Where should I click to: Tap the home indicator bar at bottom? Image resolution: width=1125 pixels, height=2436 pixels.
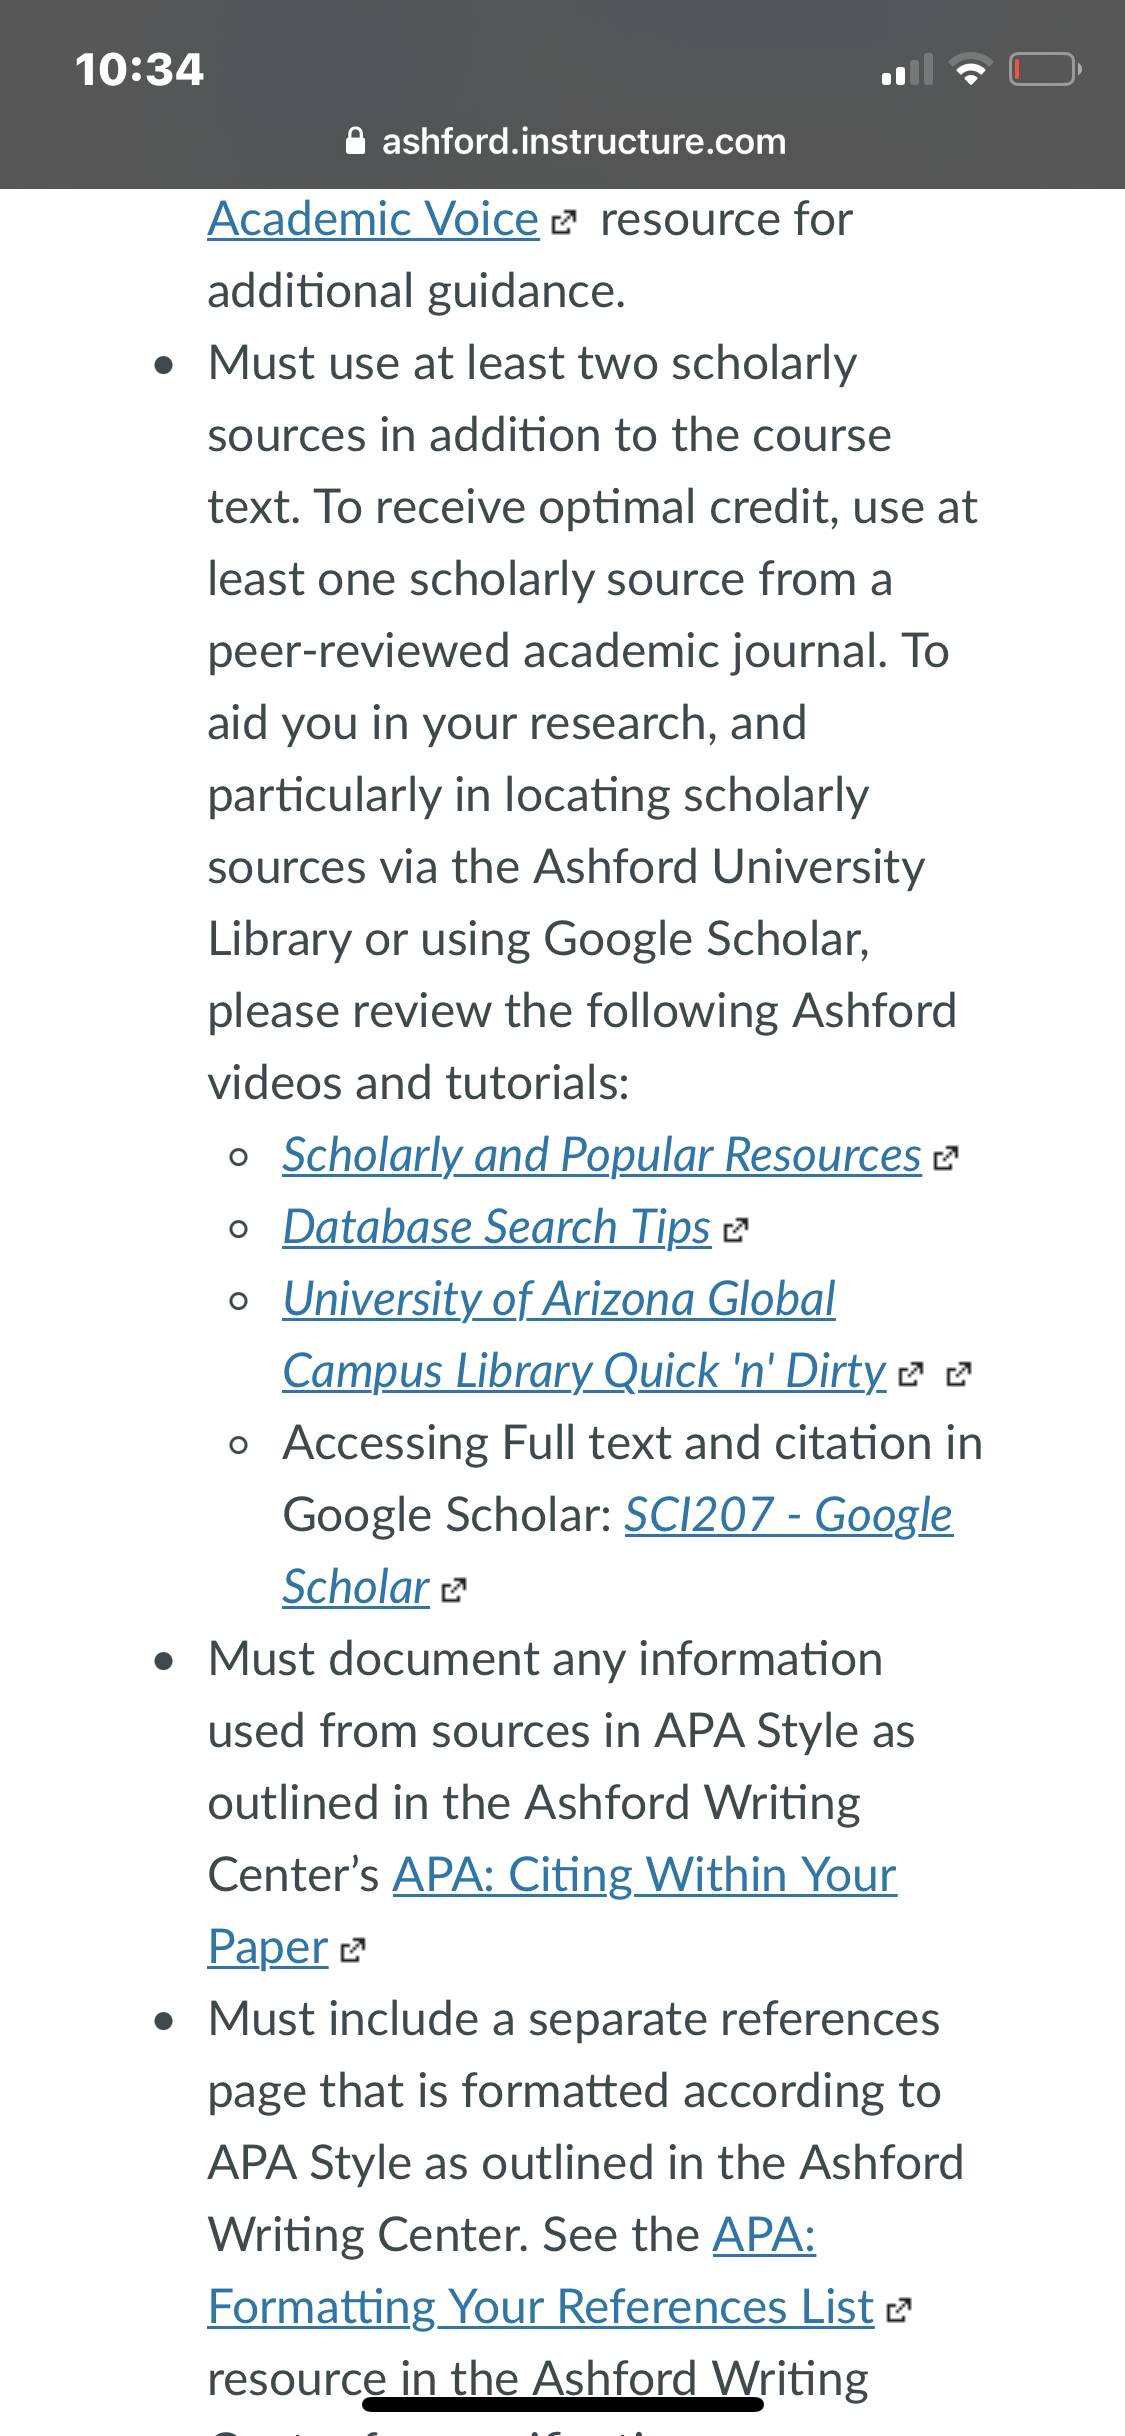tap(563, 2404)
